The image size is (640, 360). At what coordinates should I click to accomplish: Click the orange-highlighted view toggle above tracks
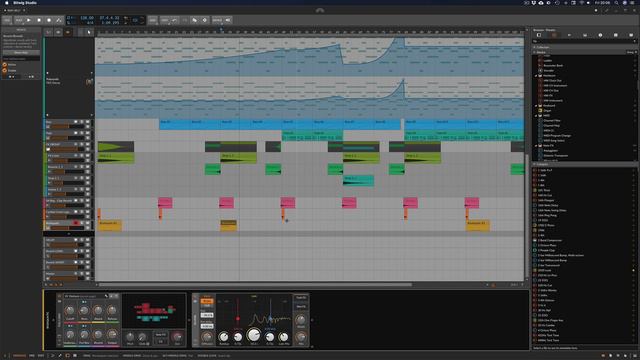(x=68, y=32)
